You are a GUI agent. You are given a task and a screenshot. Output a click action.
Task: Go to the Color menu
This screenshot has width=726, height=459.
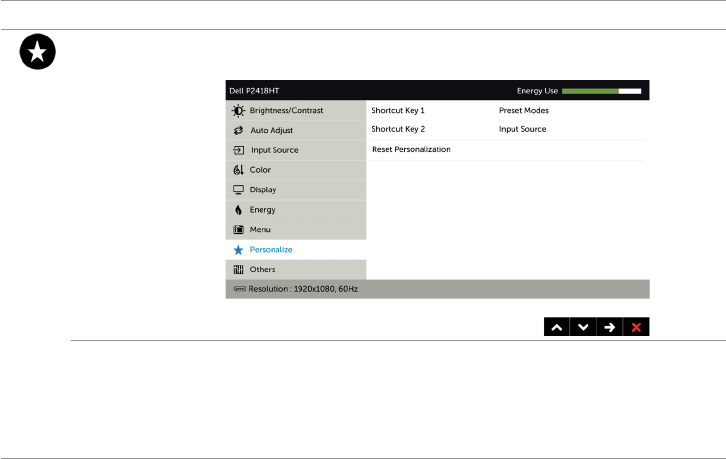pyautogui.click(x=296, y=170)
